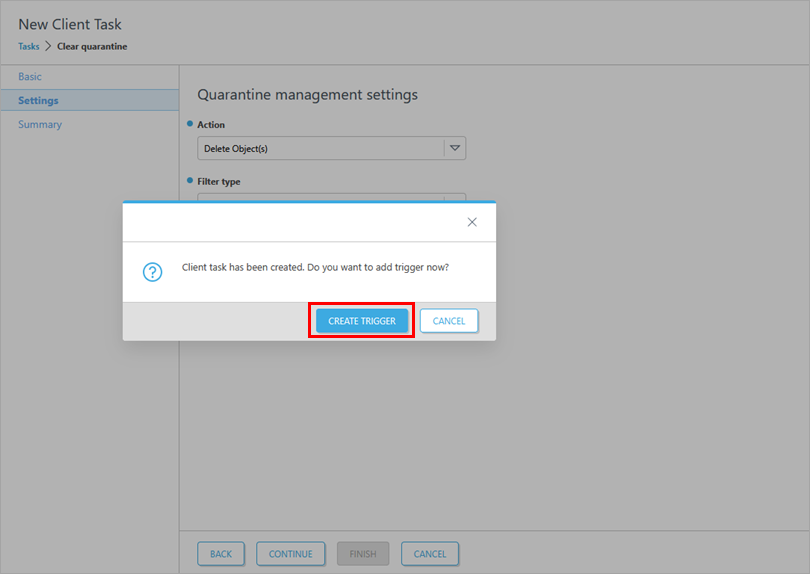This screenshot has width=810, height=574.
Task: Switch to the Summary section
Action: point(40,125)
